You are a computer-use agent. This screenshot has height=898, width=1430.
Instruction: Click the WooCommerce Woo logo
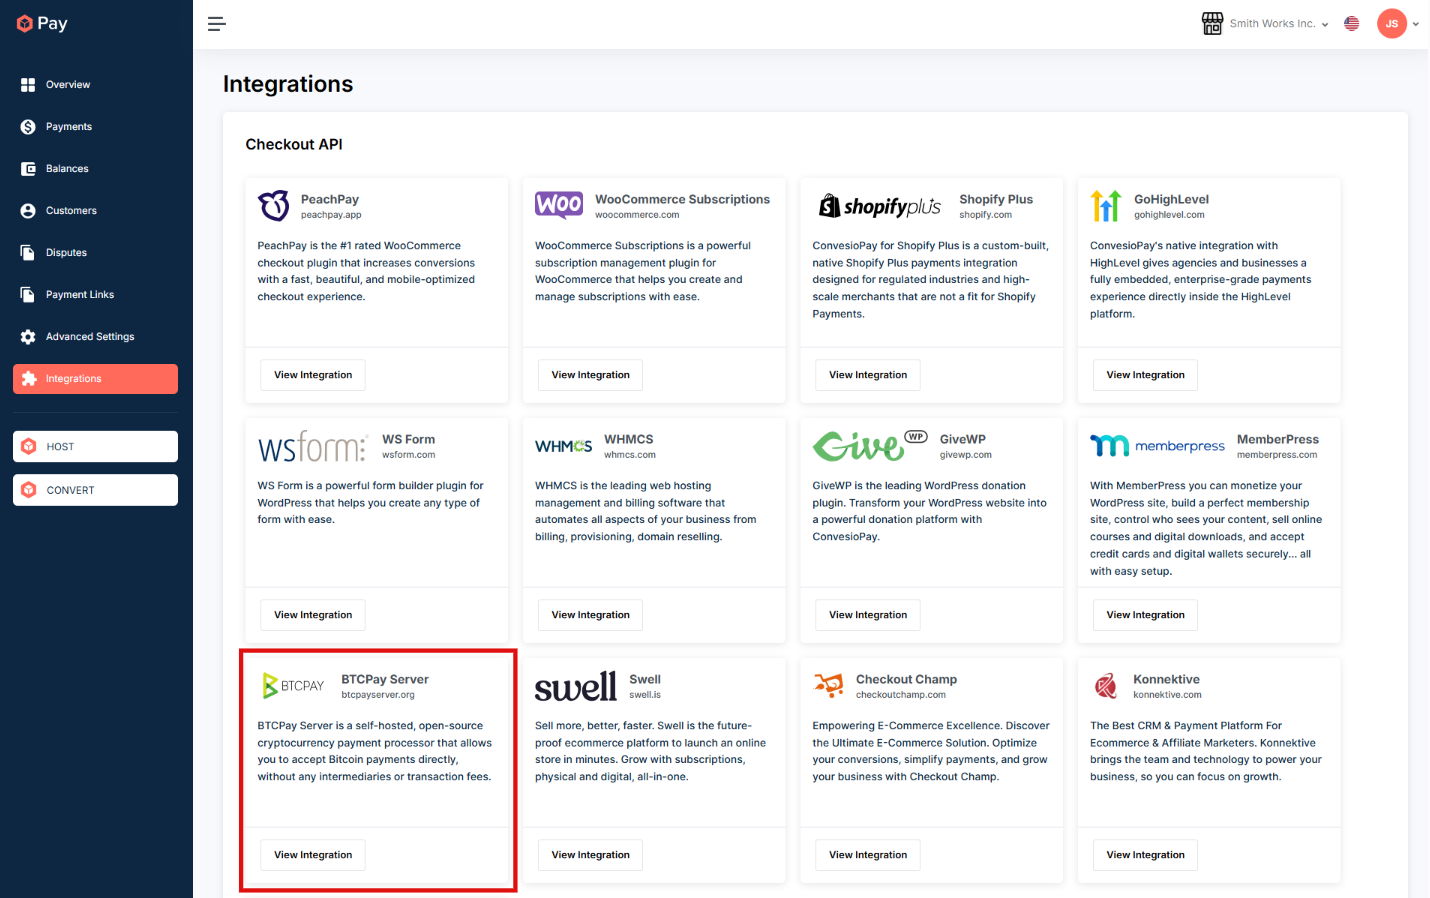click(x=558, y=205)
